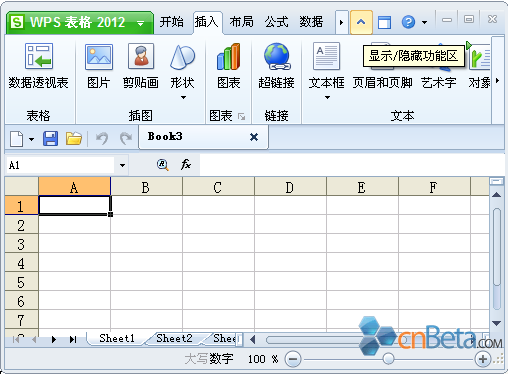
Task: Open chart group dialog launcher
Action: pyautogui.click(x=242, y=116)
